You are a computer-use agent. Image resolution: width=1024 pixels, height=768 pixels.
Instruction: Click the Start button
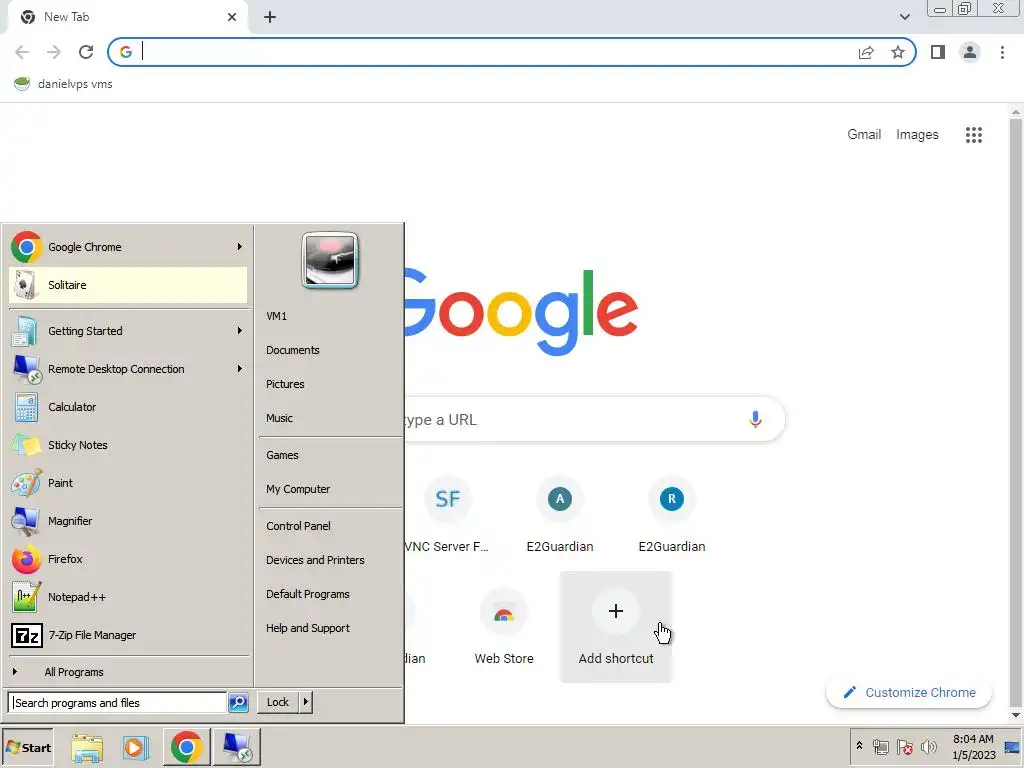tap(28, 748)
